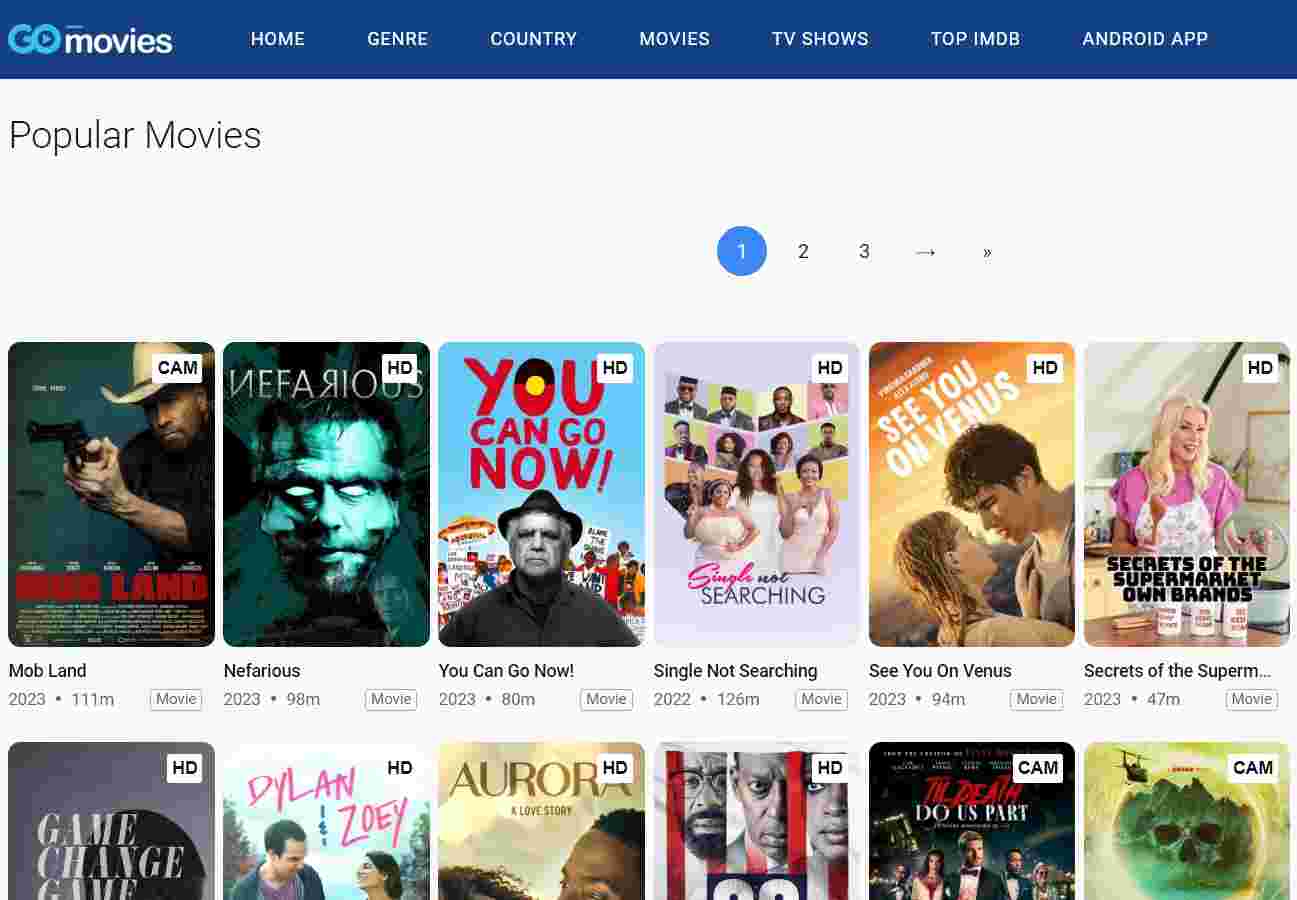This screenshot has height=900, width=1297.
Task: Open the See You On Venus poster
Action: (972, 494)
